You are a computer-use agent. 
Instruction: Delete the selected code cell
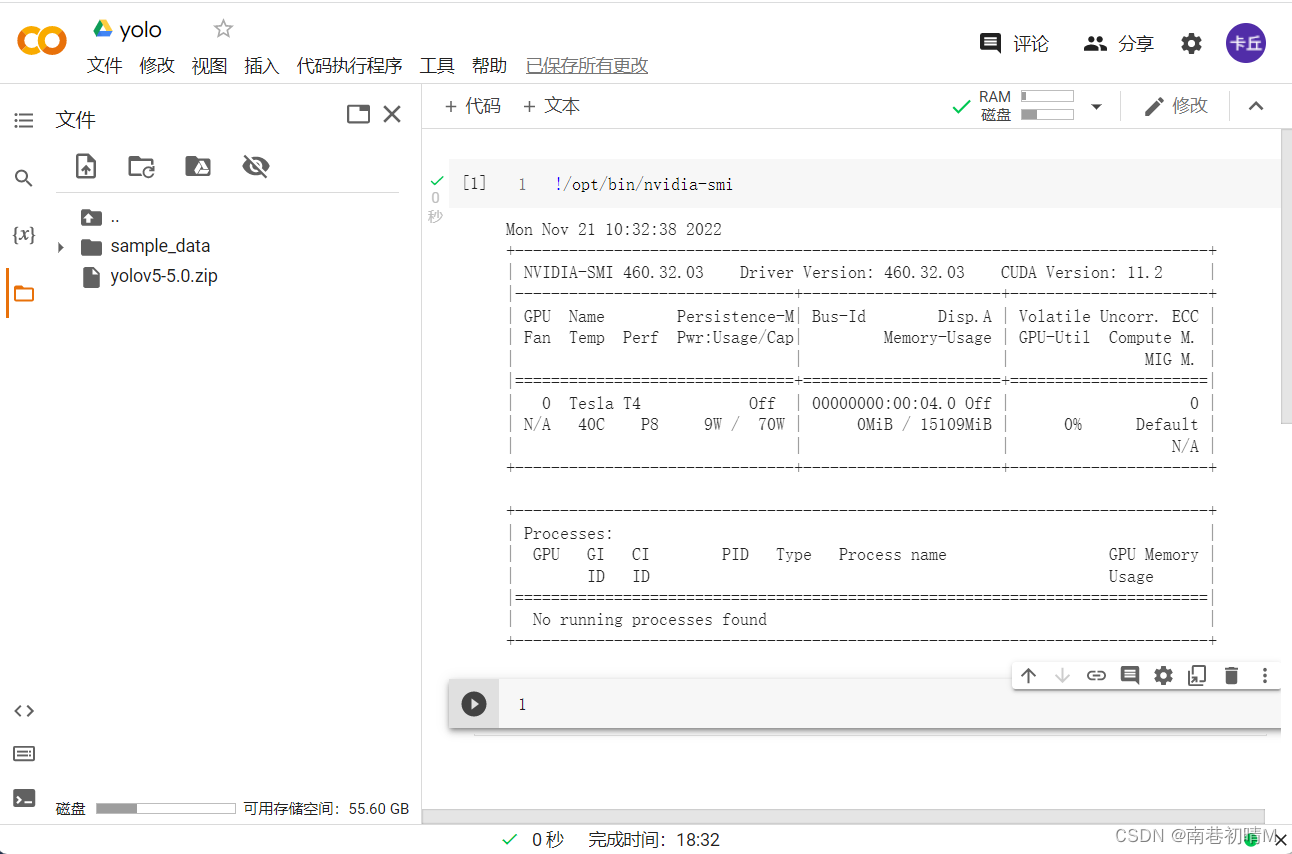pyautogui.click(x=1231, y=675)
